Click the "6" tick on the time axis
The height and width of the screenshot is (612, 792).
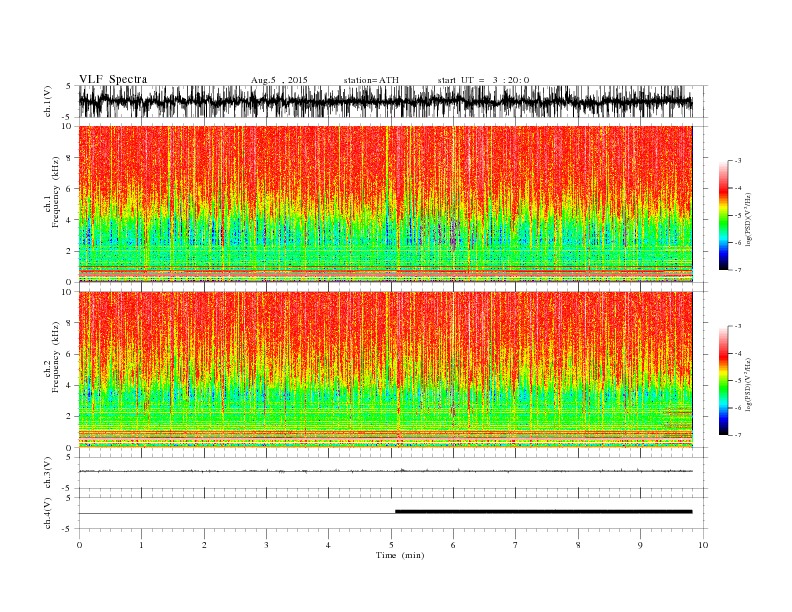(x=453, y=545)
